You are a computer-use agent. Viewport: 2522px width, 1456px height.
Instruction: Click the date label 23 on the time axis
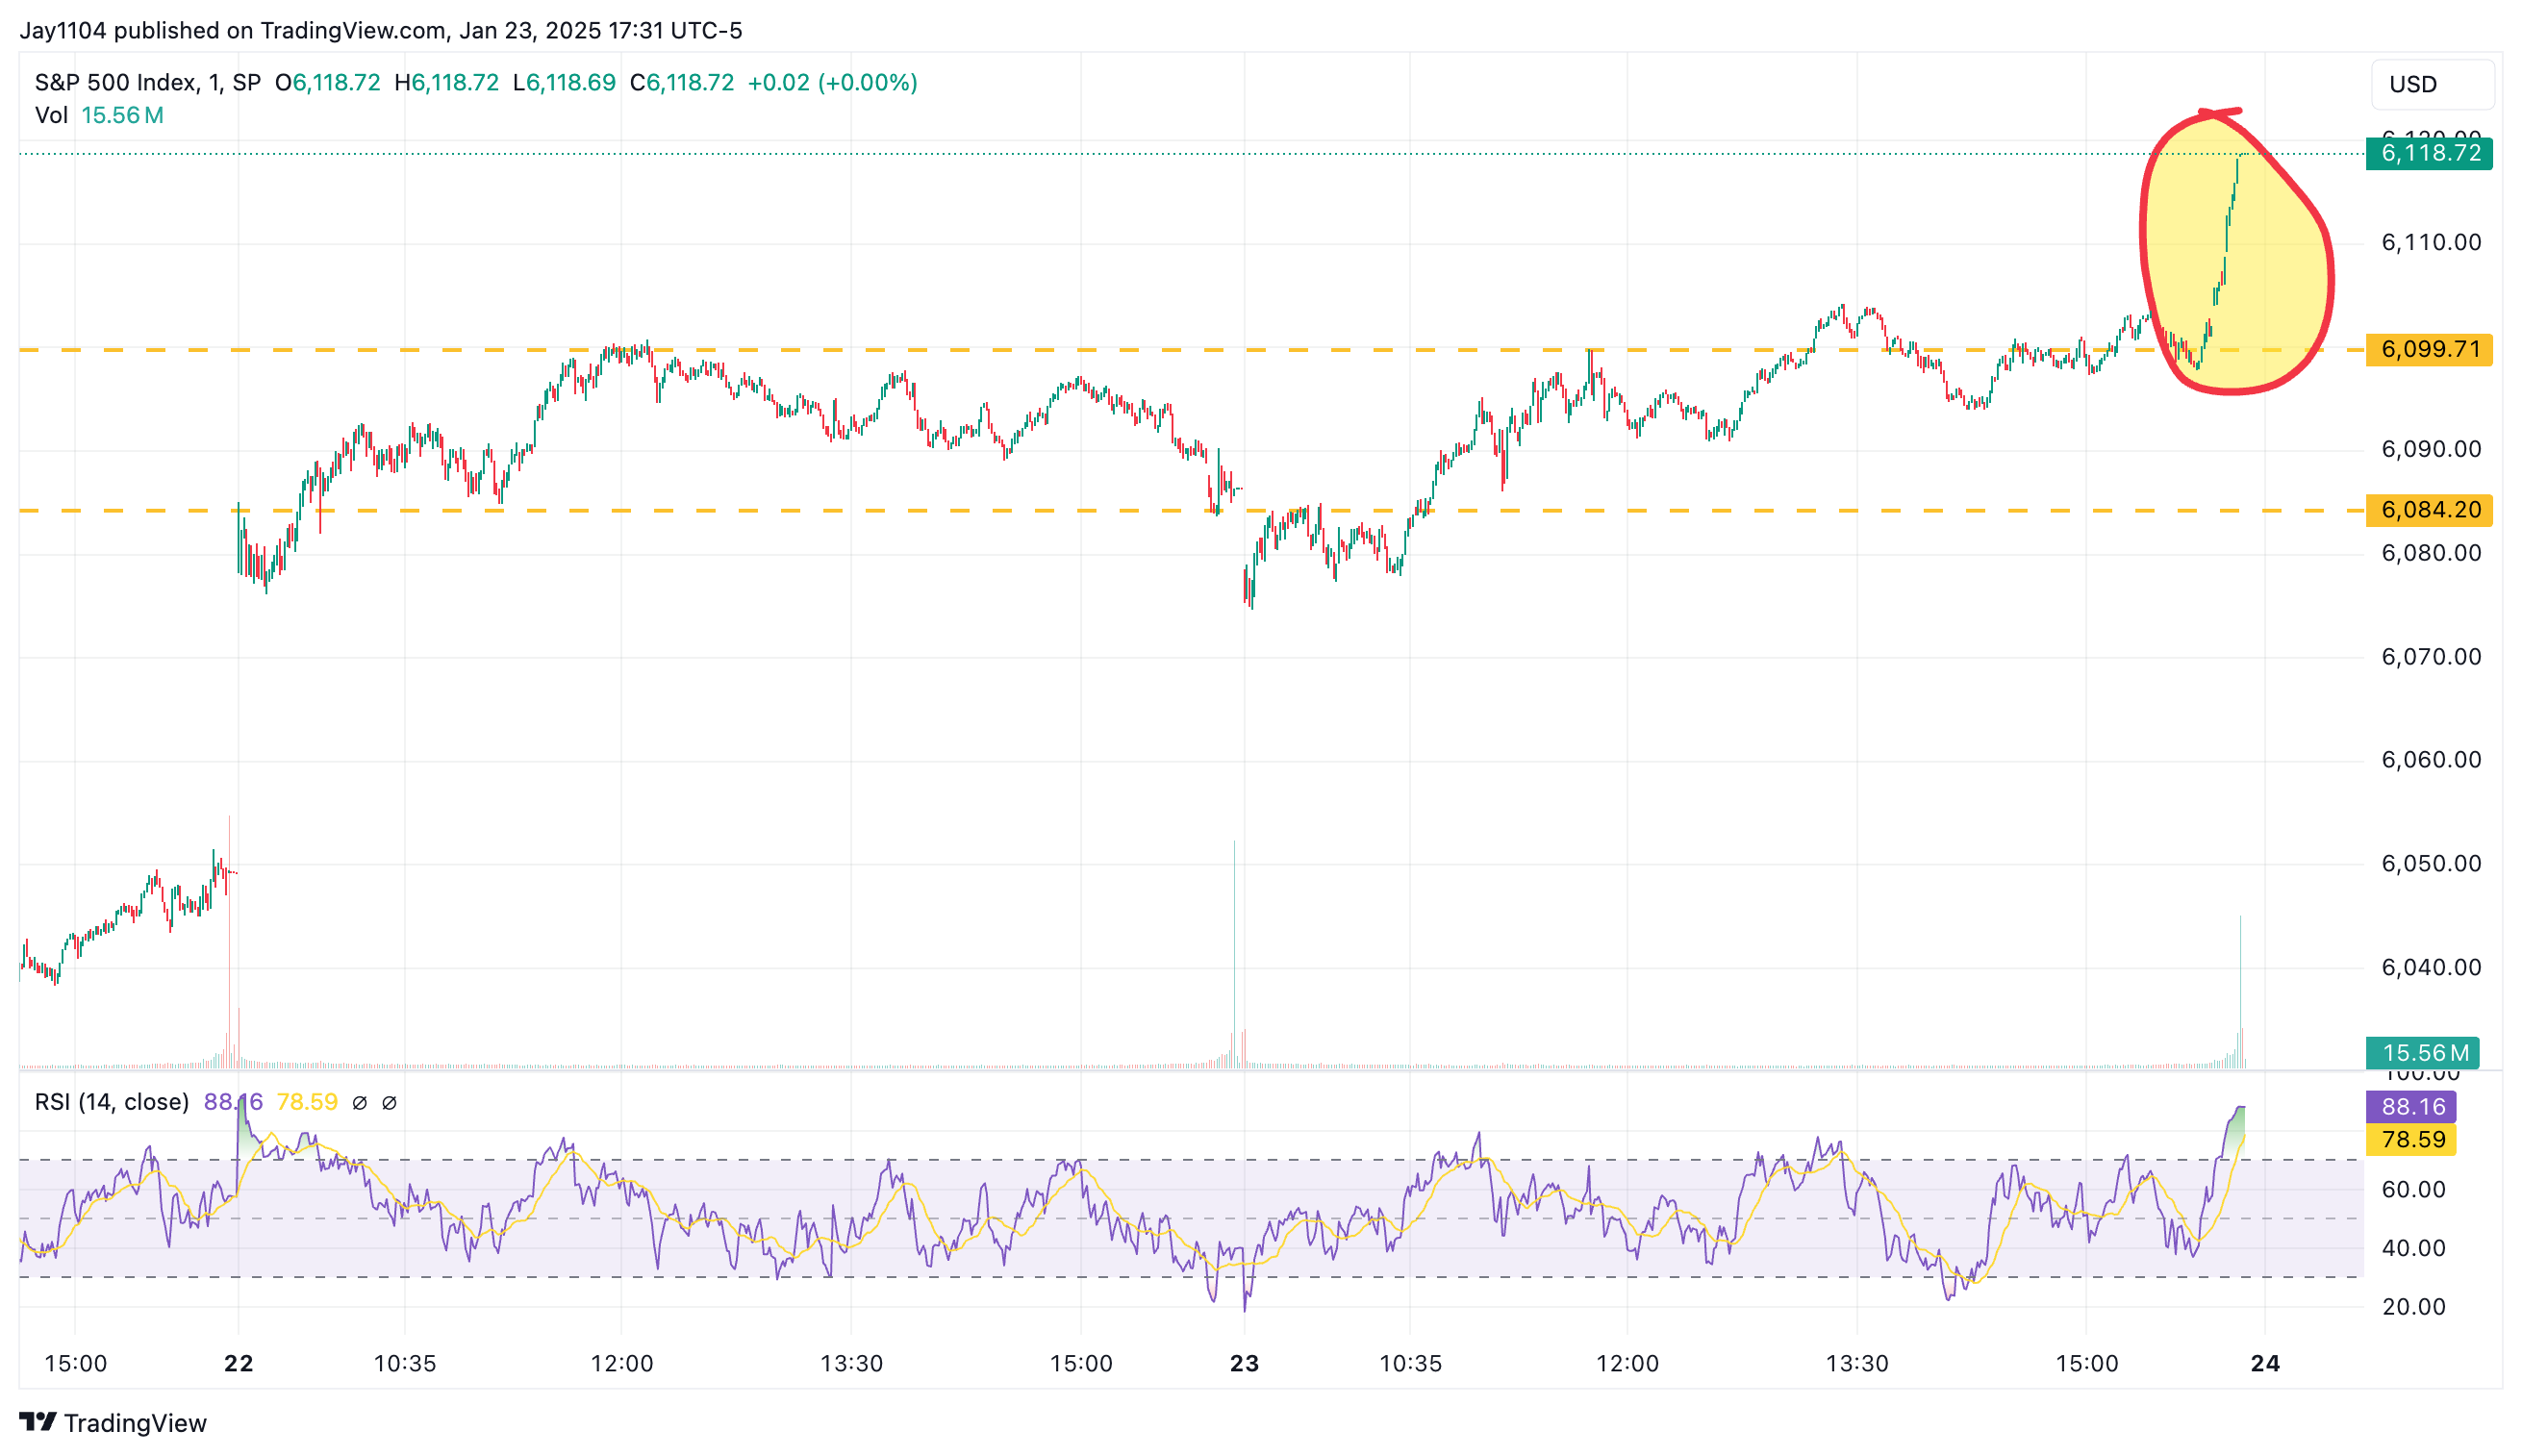(x=1244, y=1363)
